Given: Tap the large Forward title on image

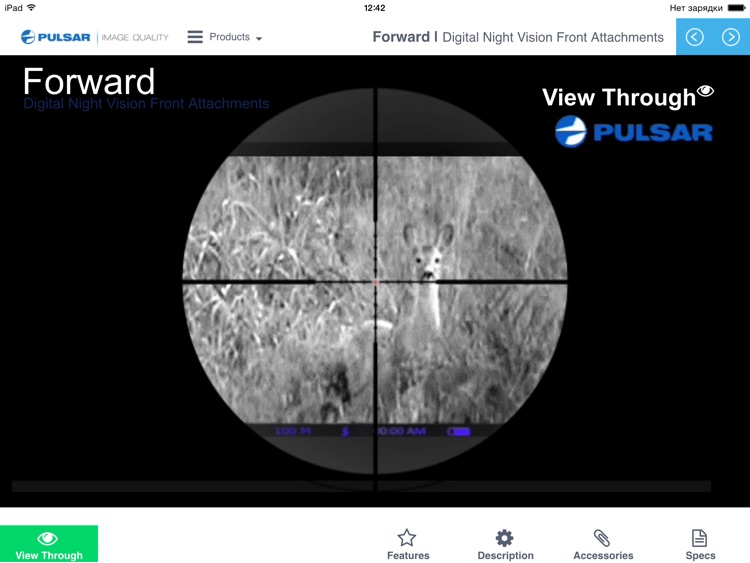Looking at the screenshot, I should coord(89,81).
